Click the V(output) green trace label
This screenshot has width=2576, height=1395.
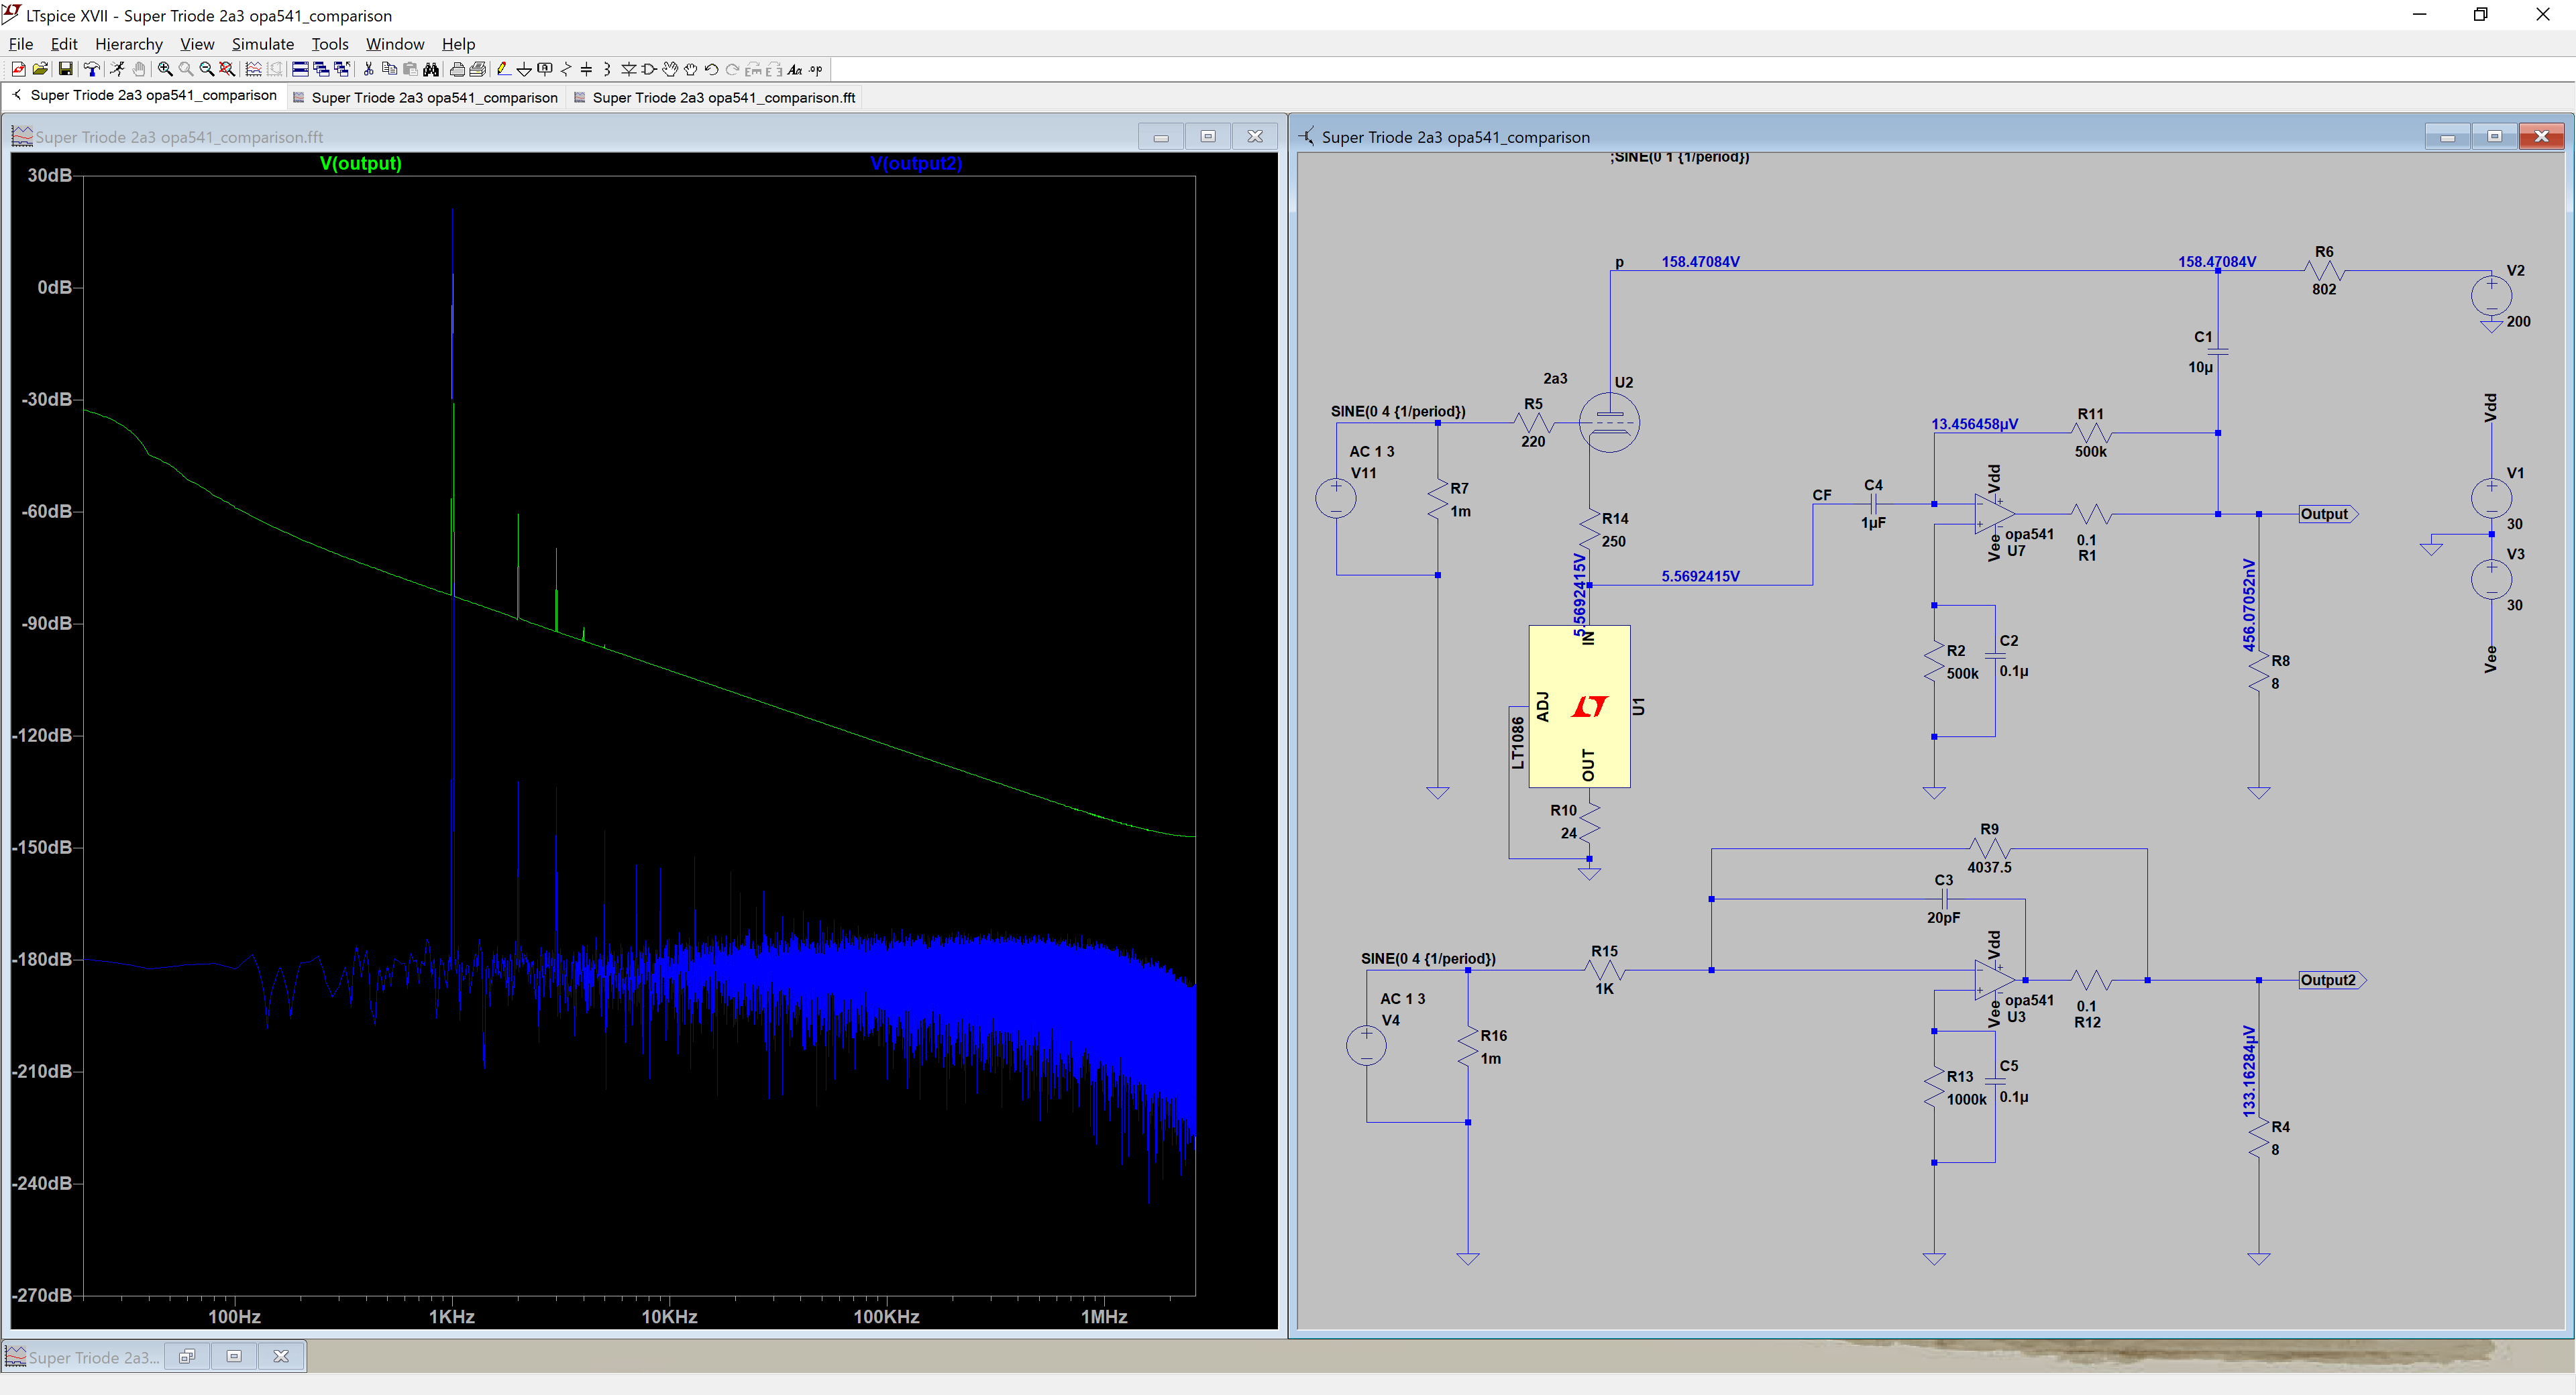tap(361, 163)
